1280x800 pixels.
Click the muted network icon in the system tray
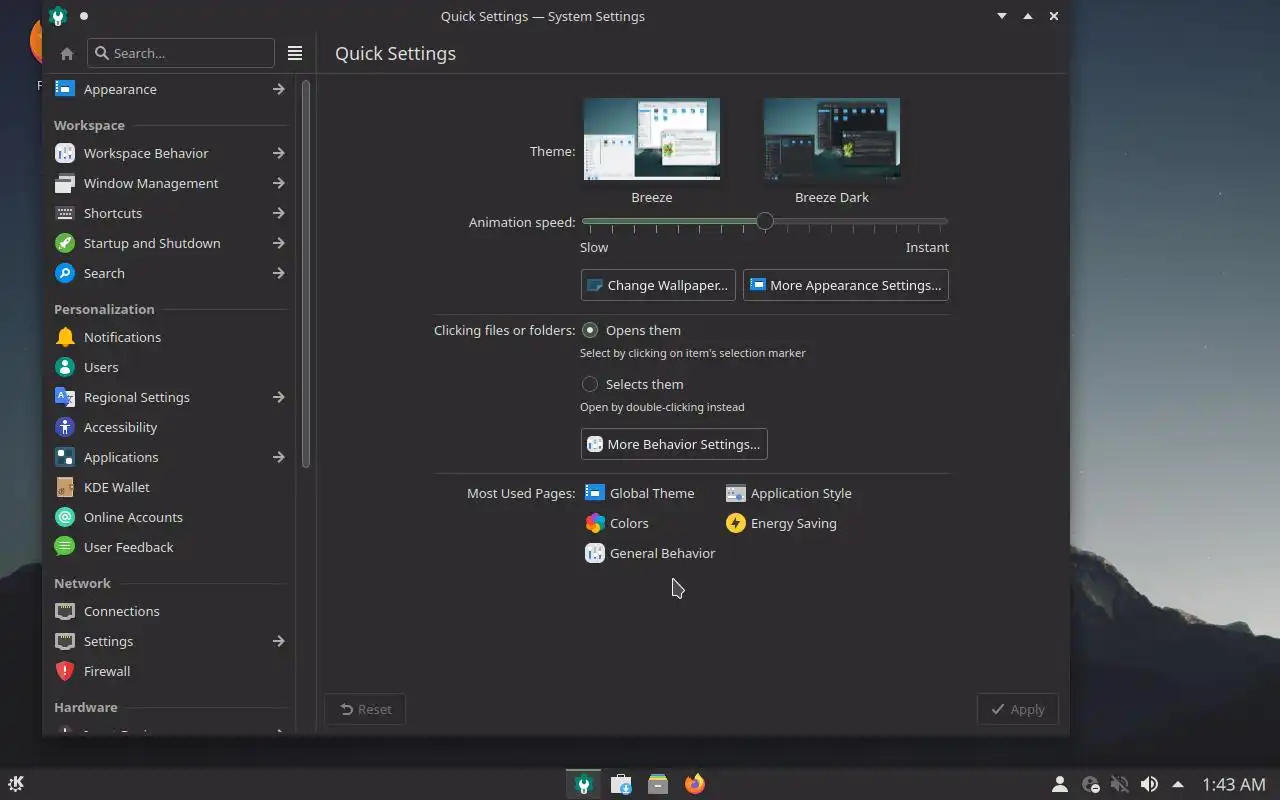tap(1120, 785)
